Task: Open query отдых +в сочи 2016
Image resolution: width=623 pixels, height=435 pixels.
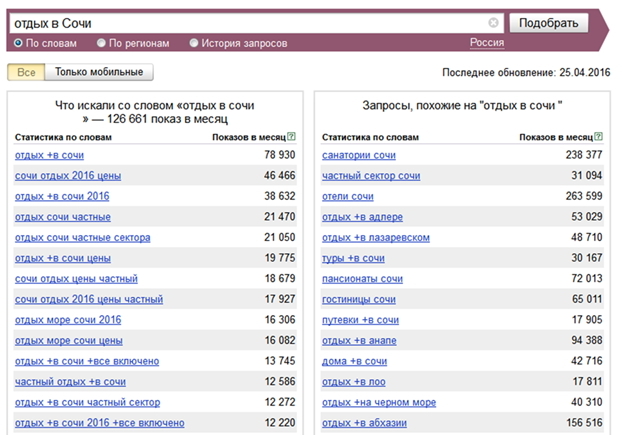Action: 62,196
